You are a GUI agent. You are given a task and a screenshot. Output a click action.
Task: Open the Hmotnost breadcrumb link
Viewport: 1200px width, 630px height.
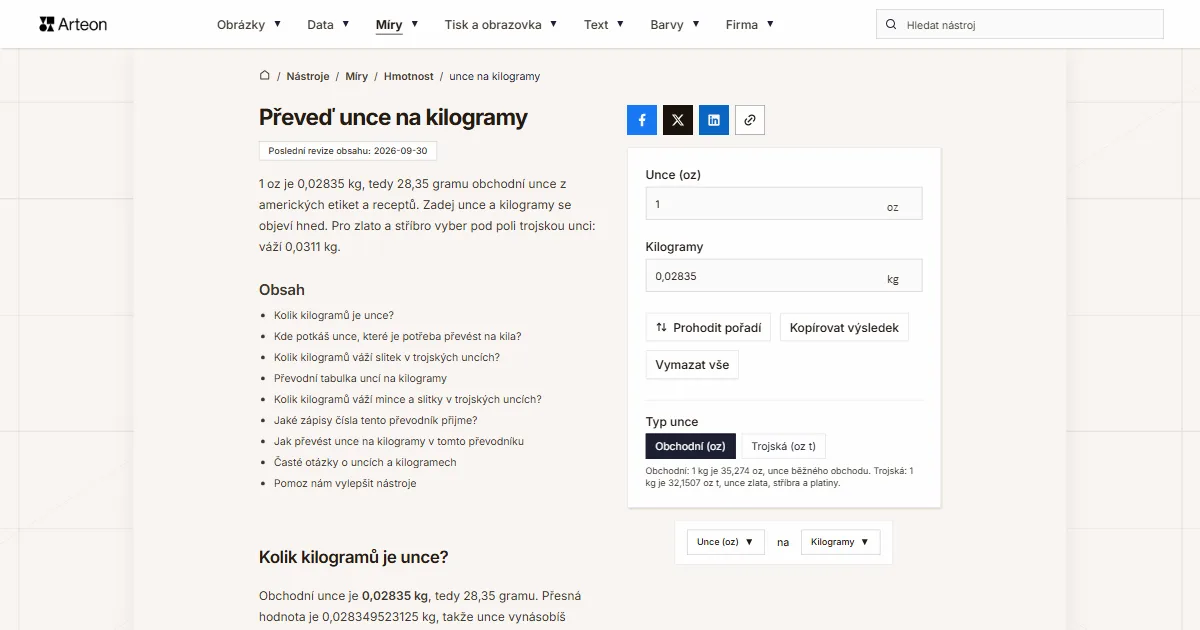click(409, 76)
